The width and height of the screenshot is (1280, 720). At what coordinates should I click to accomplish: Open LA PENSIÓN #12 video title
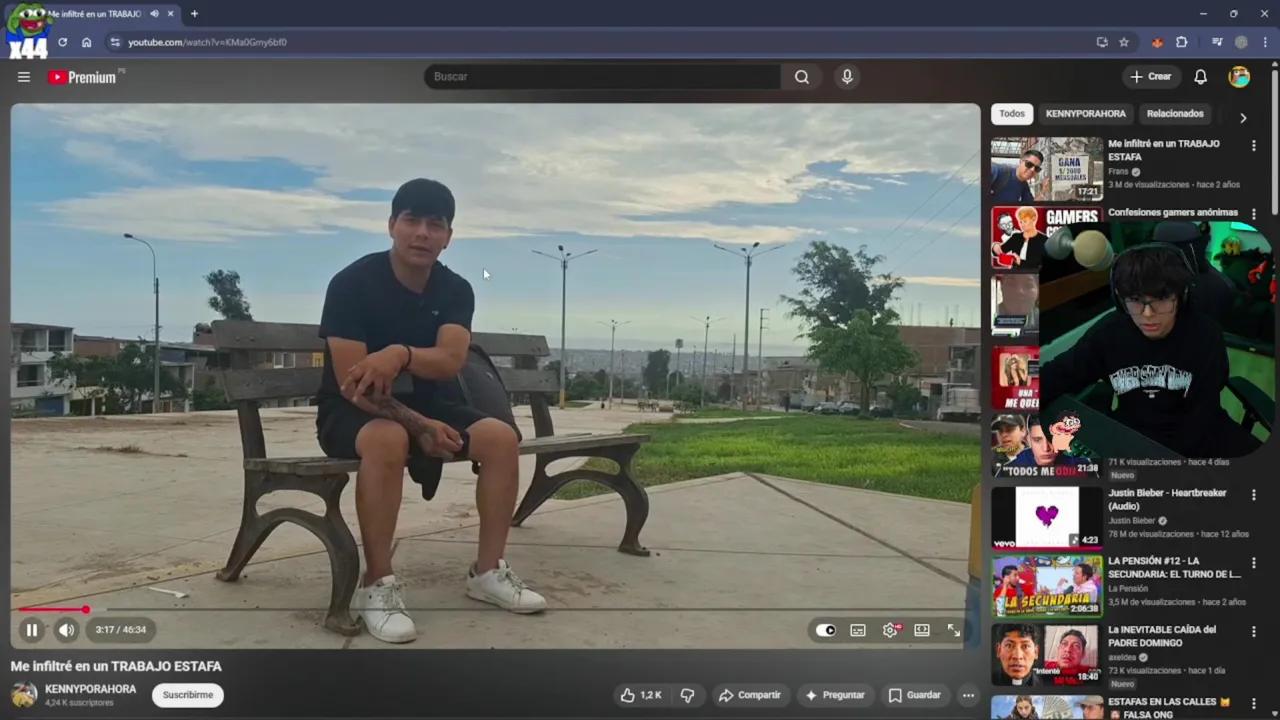pyautogui.click(x=1174, y=568)
